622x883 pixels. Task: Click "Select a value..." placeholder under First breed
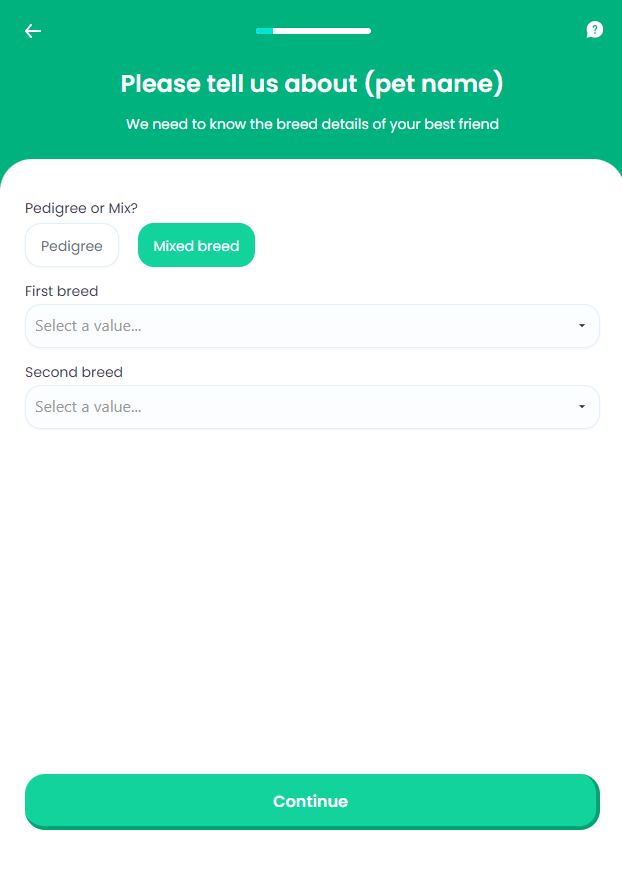[88, 326]
